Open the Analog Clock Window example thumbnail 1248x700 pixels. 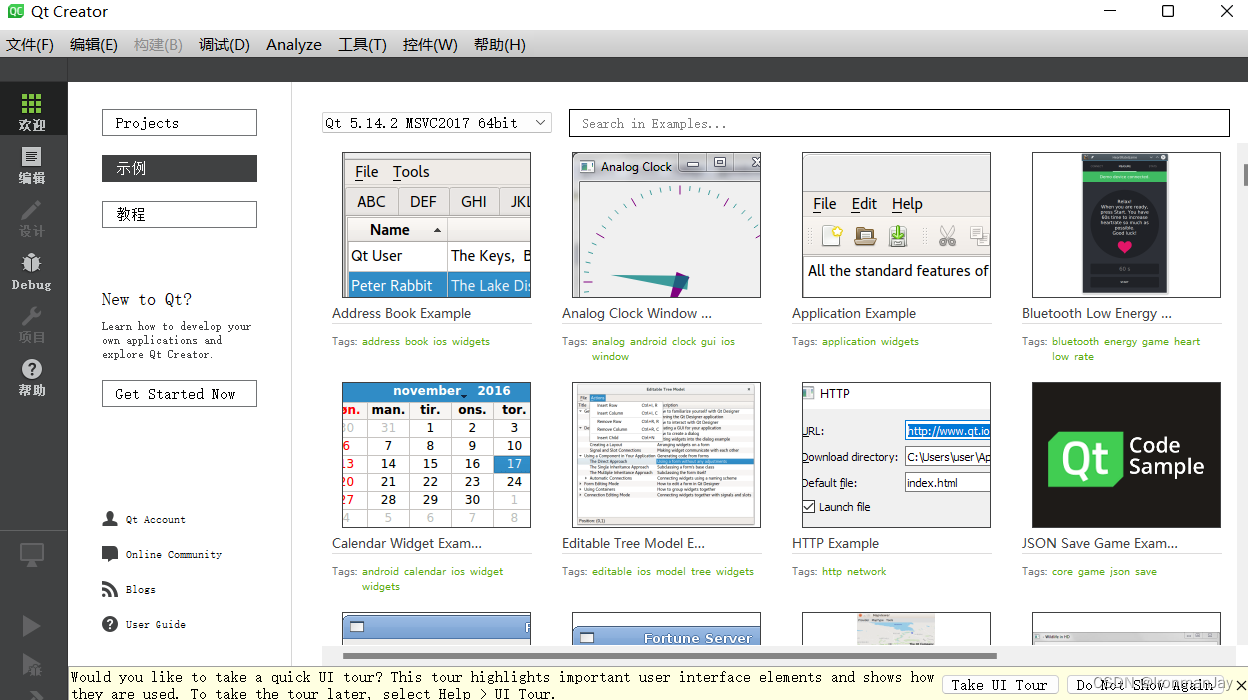coord(666,225)
